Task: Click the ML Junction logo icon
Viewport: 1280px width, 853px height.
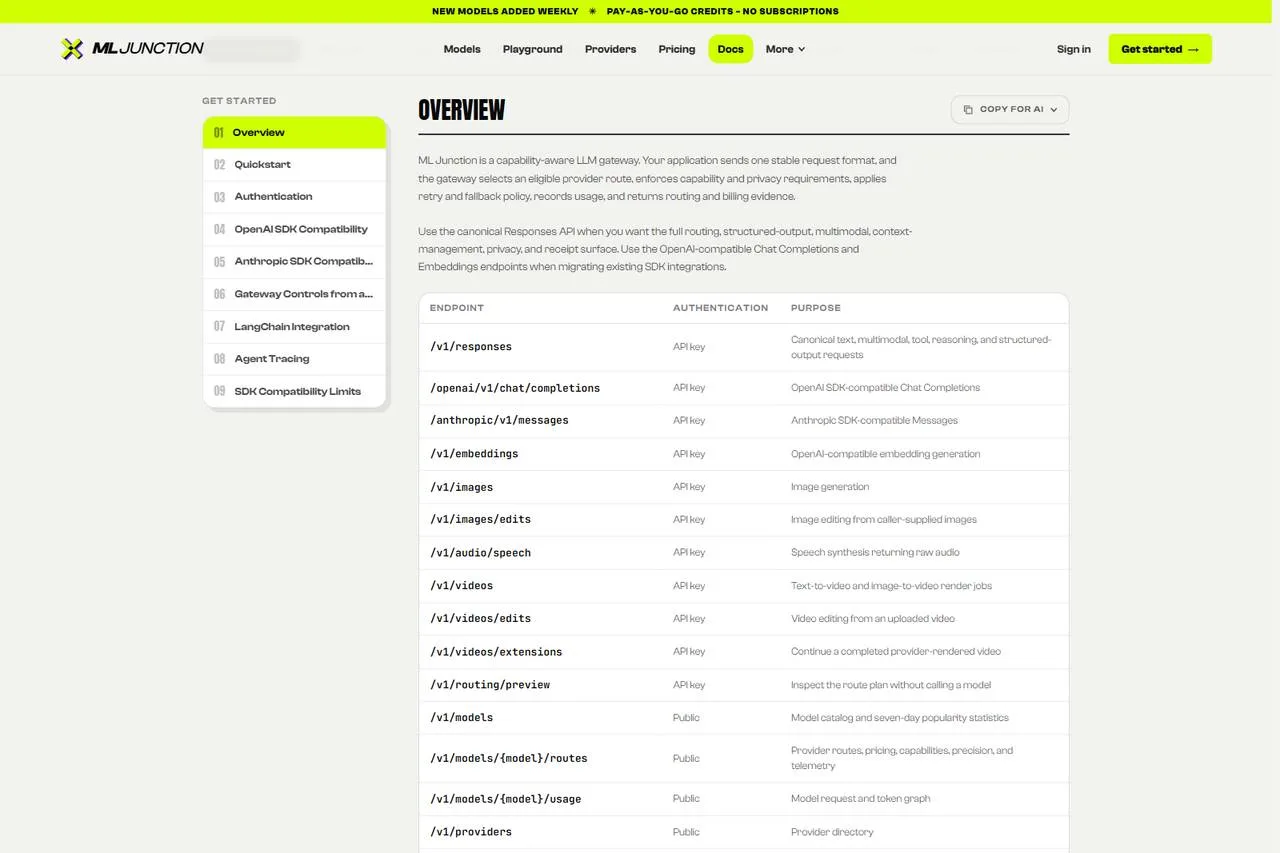Action: (72, 49)
